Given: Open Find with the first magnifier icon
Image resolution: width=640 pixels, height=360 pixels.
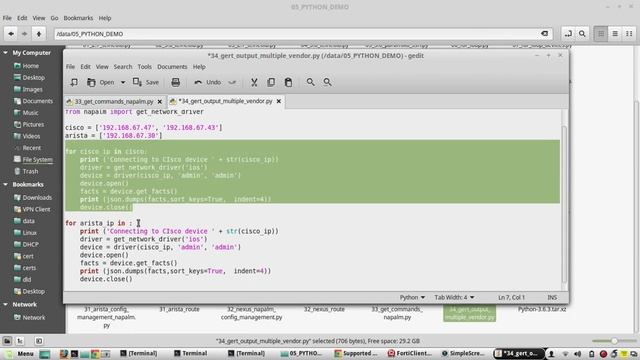Looking at the screenshot, I should 311,82.
